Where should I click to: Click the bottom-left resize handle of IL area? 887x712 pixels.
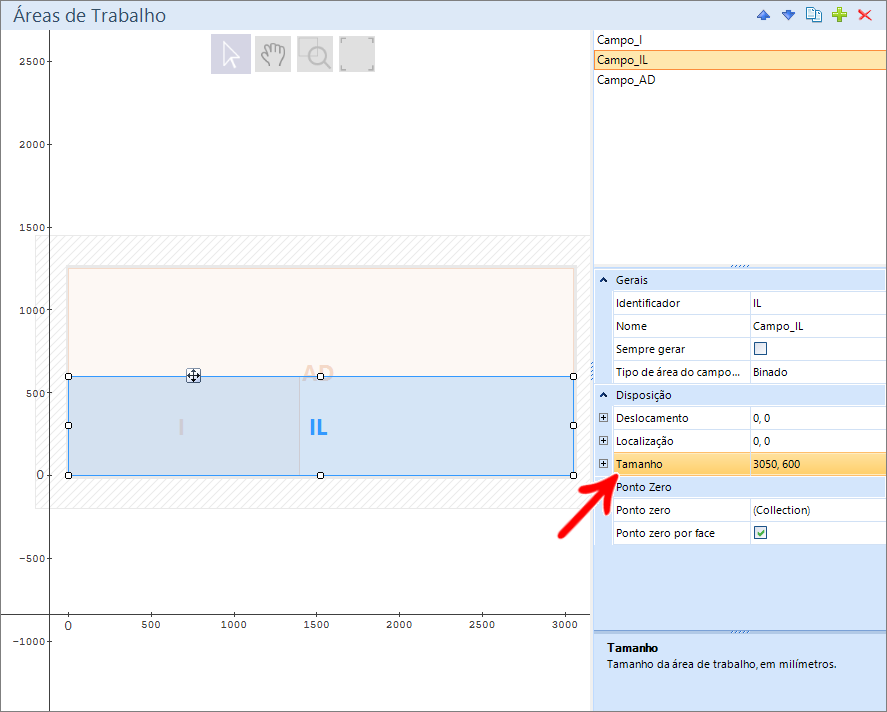click(x=68, y=476)
